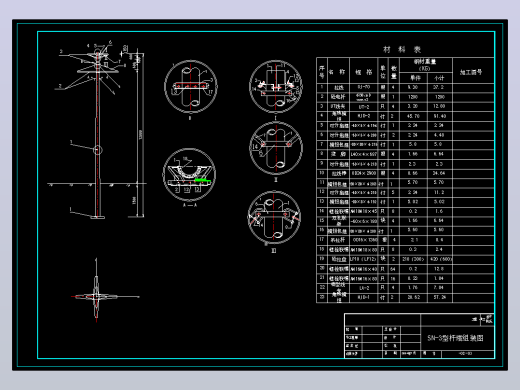Click detail circle II
This screenshot has height=390, width=520.
[x=276, y=148]
